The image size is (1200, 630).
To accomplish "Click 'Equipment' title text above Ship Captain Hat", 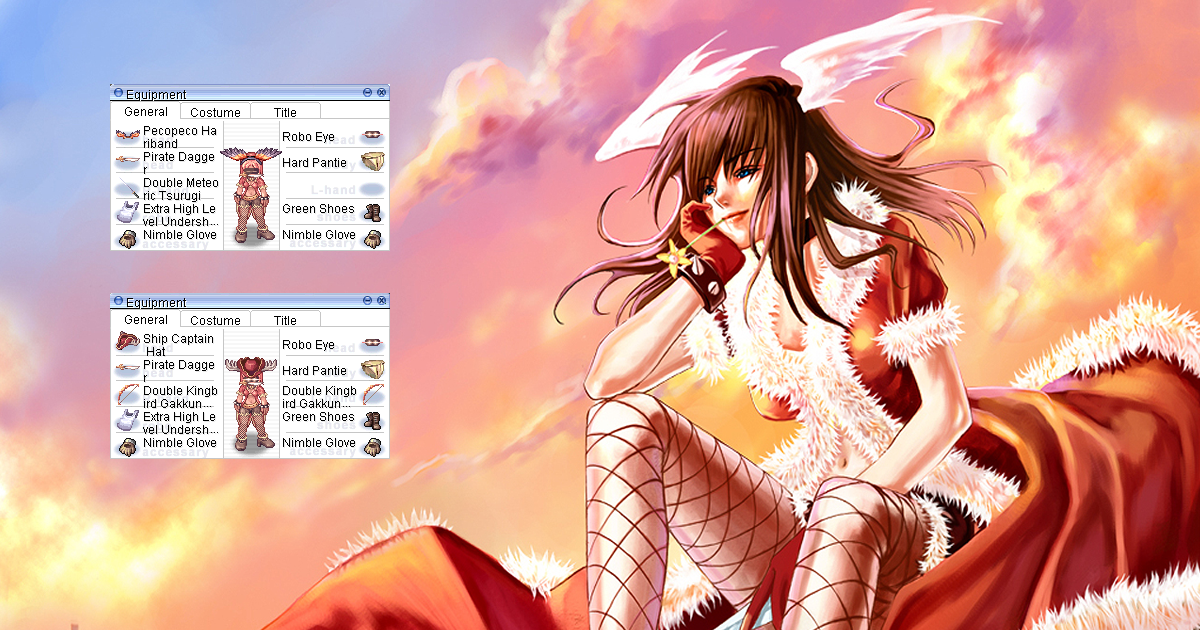I will tap(156, 302).
